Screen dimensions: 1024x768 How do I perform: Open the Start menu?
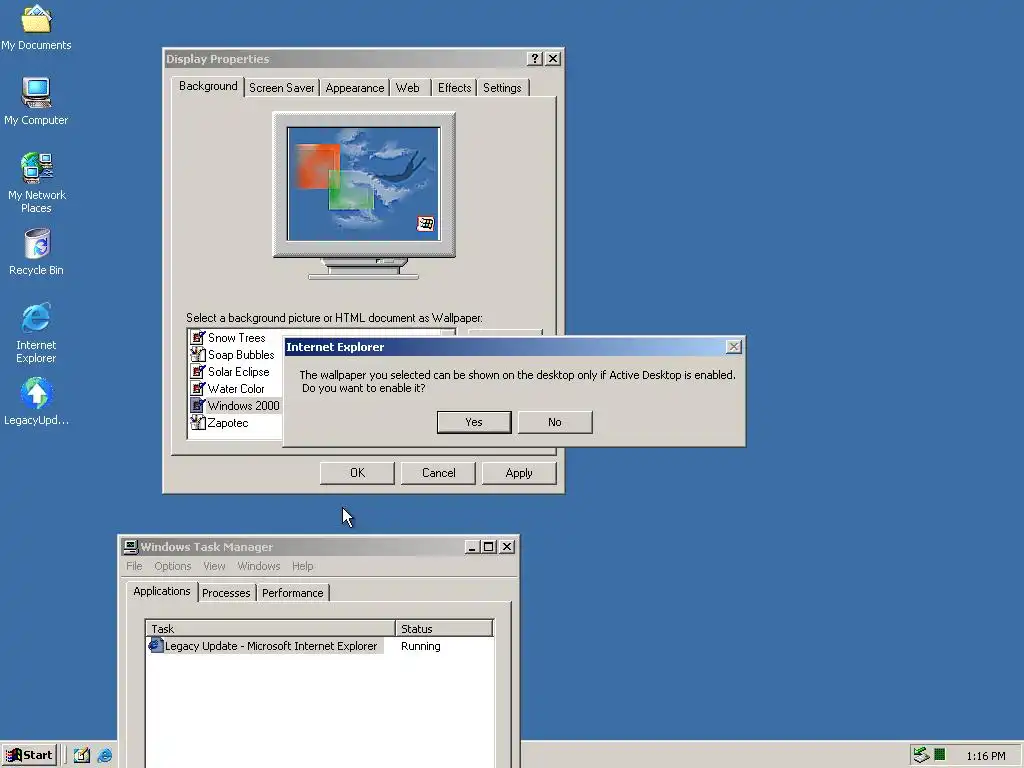[29, 755]
